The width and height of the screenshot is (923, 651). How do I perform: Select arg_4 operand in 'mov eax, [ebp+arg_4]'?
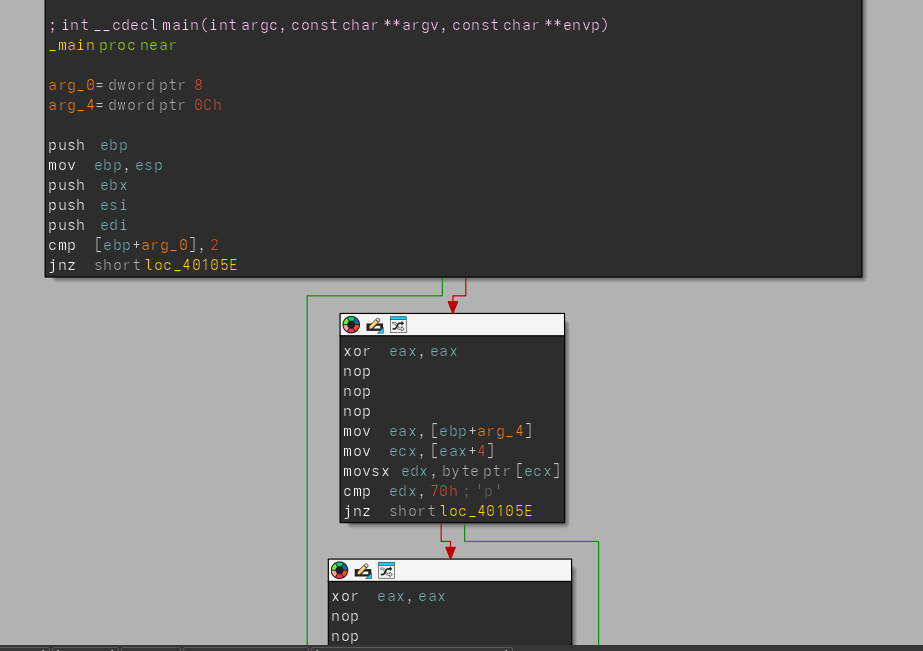504,431
